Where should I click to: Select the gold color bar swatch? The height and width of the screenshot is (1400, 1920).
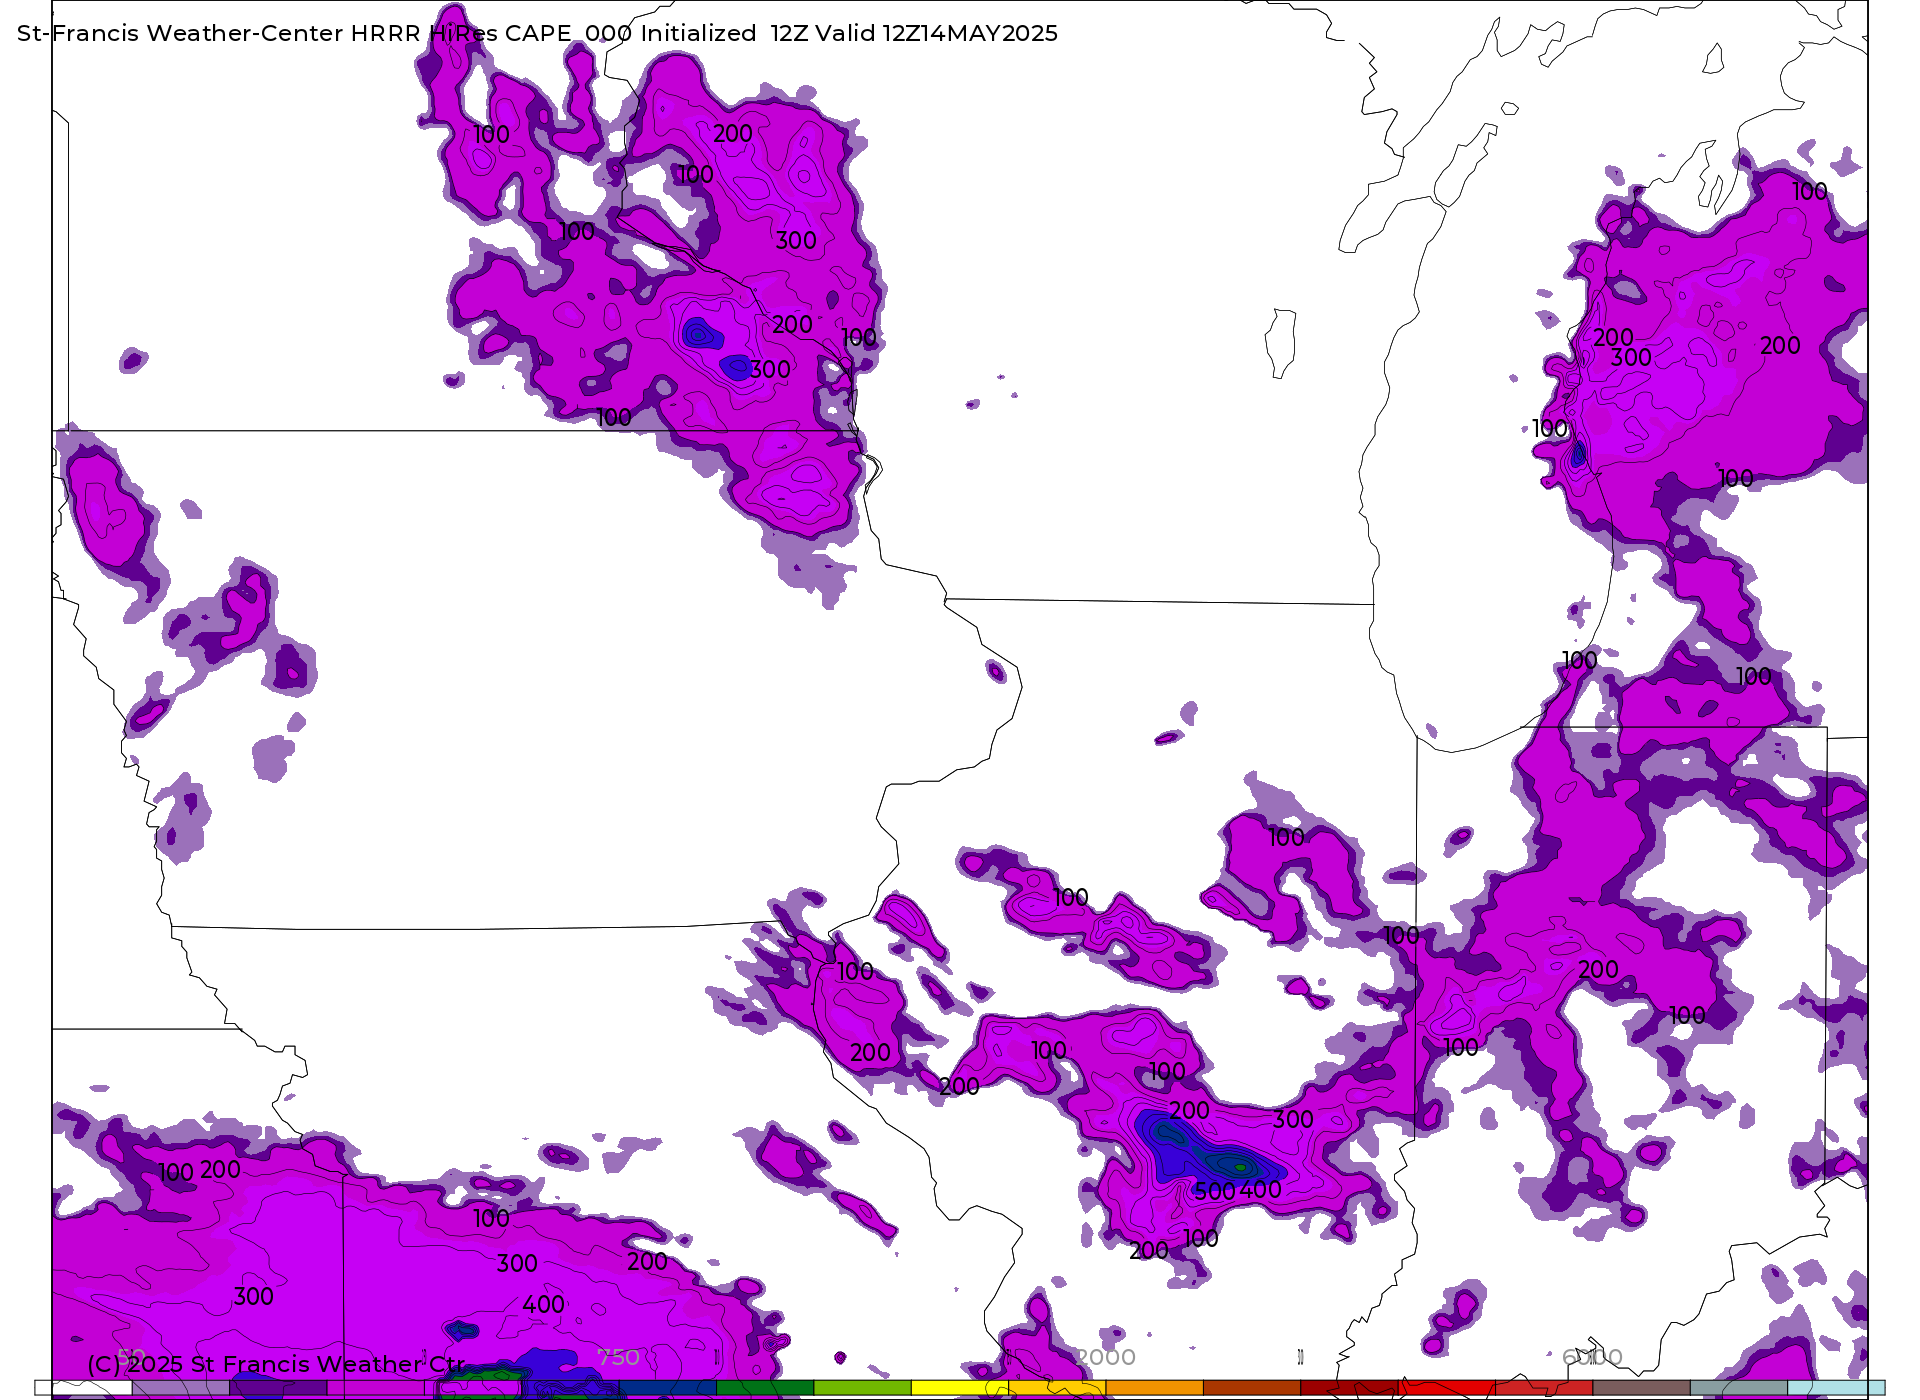pyautogui.click(x=1057, y=1388)
